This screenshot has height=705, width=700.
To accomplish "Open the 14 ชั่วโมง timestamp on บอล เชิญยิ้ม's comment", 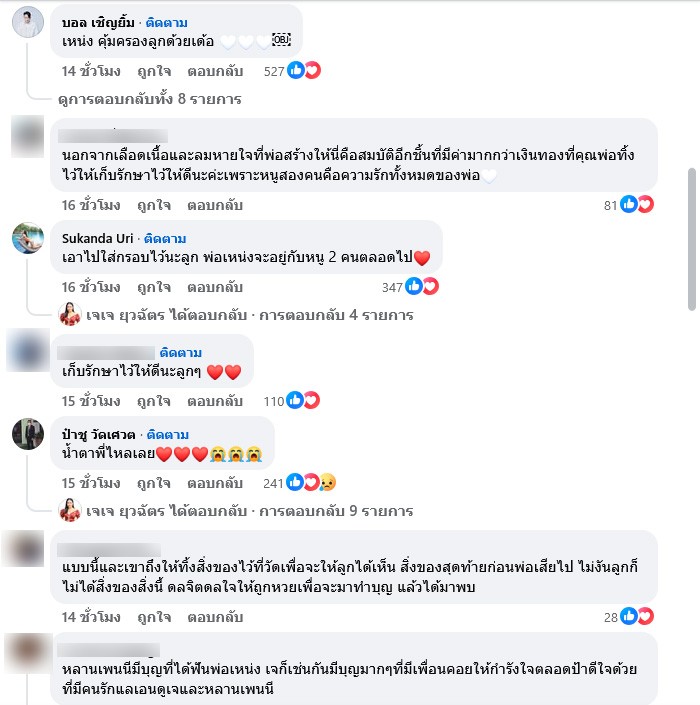I will 91,71.
